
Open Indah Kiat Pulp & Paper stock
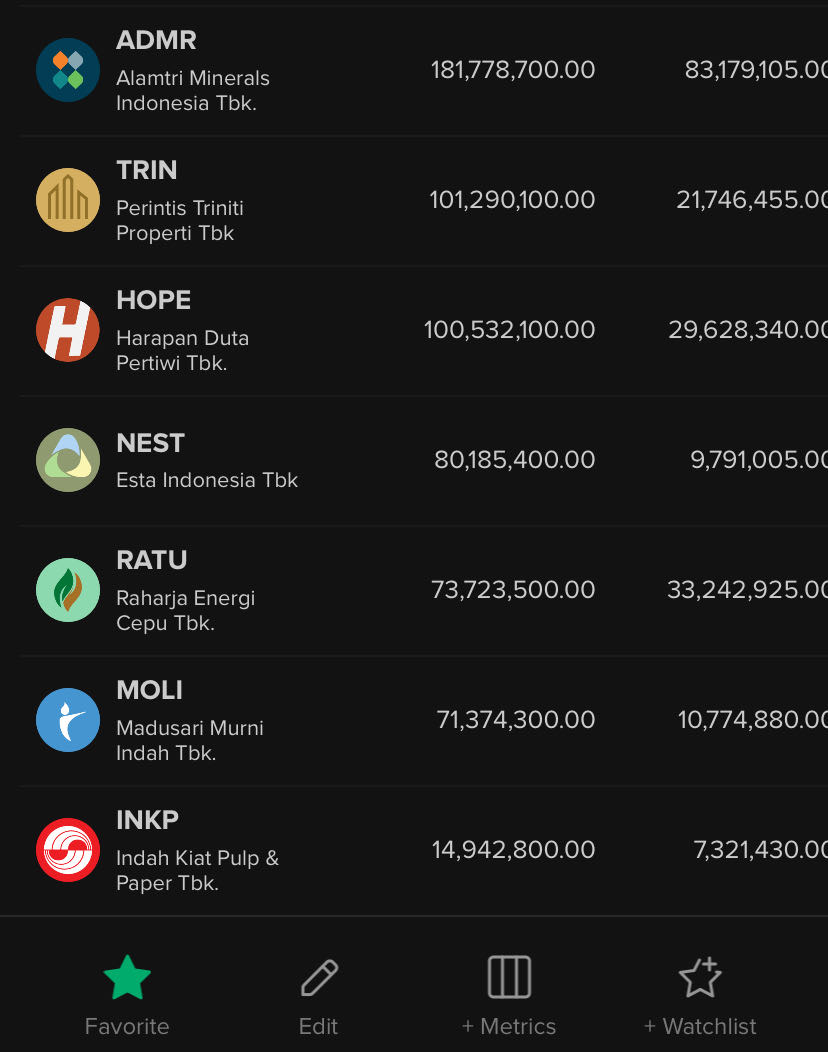(x=197, y=870)
